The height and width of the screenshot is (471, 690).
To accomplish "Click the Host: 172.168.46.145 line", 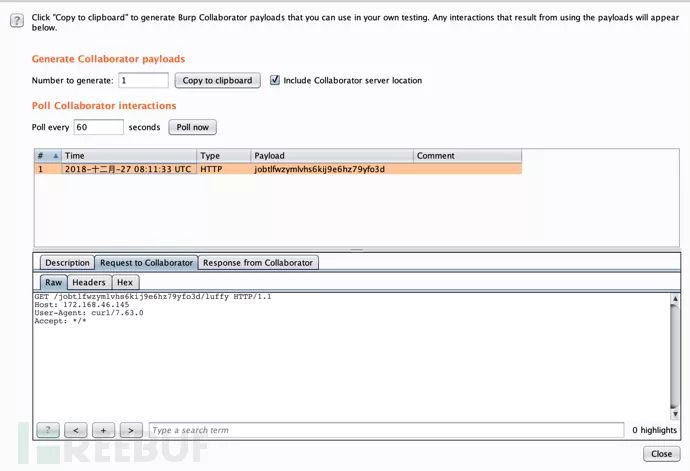I will pyautogui.click(x=82, y=305).
